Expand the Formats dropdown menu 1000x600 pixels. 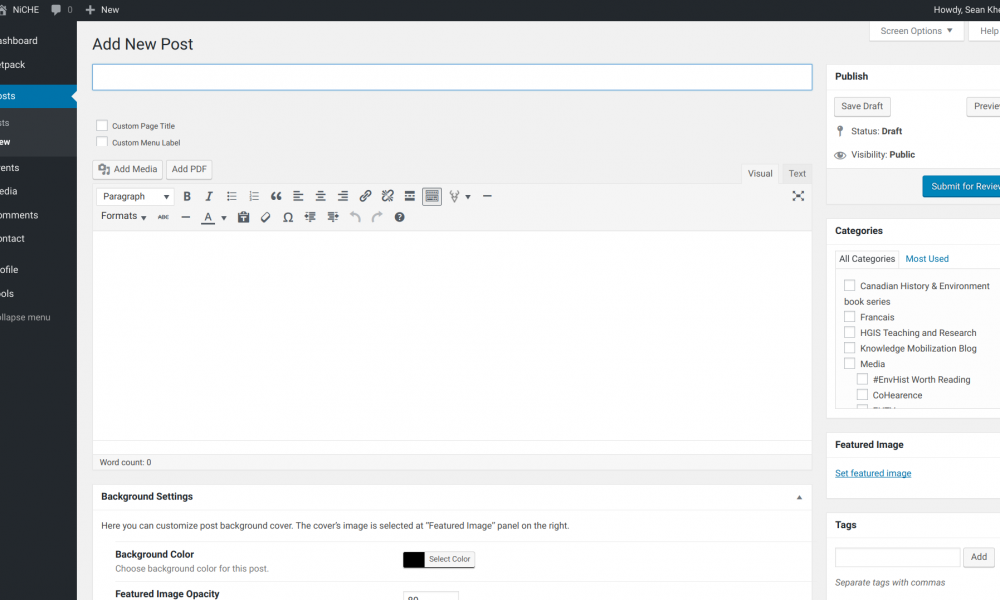[123, 217]
